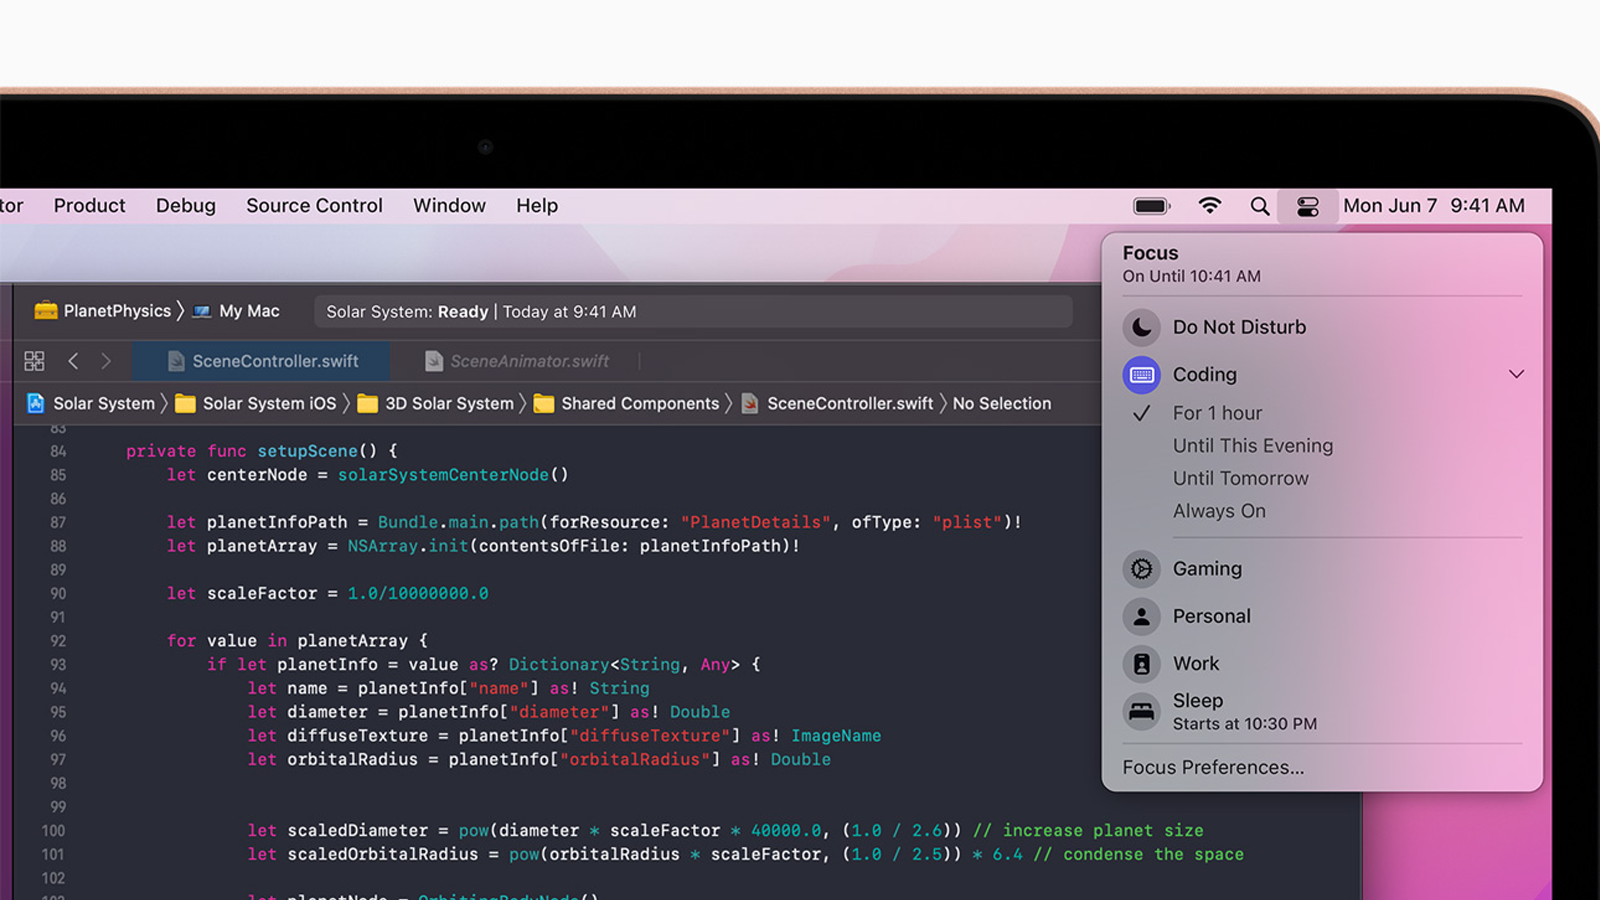Click line number 92 in gutter
This screenshot has width=1600, height=900.
[58, 641]
